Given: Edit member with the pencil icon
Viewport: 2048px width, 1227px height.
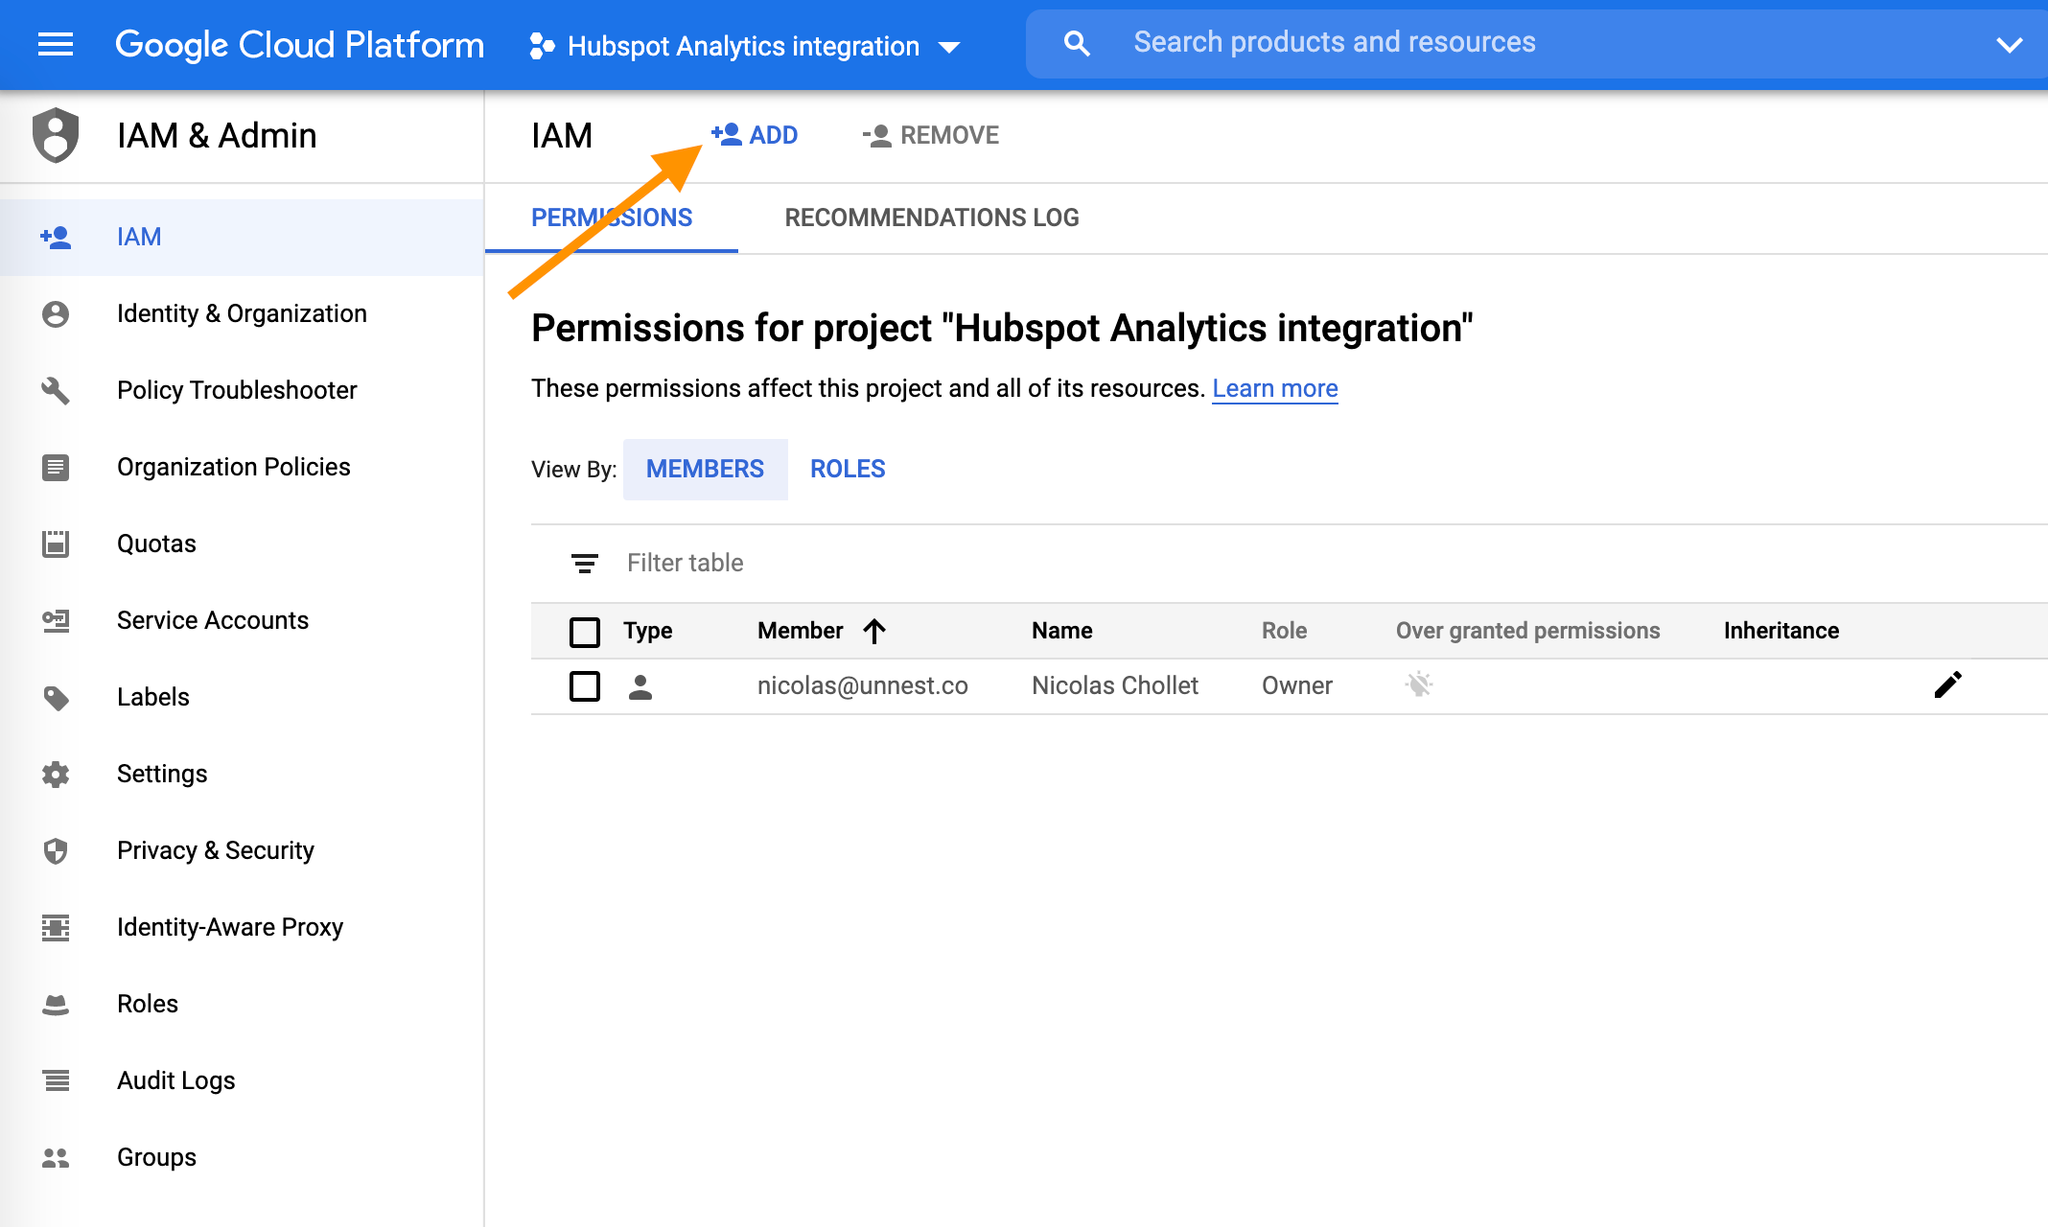Looking at the screenshot, I should (x=1948, y=685).
